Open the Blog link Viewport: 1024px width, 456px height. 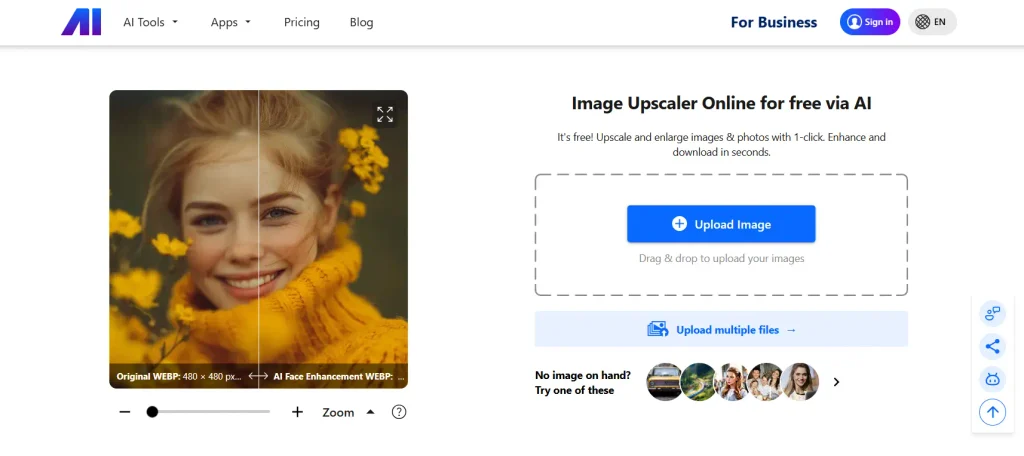361,22
